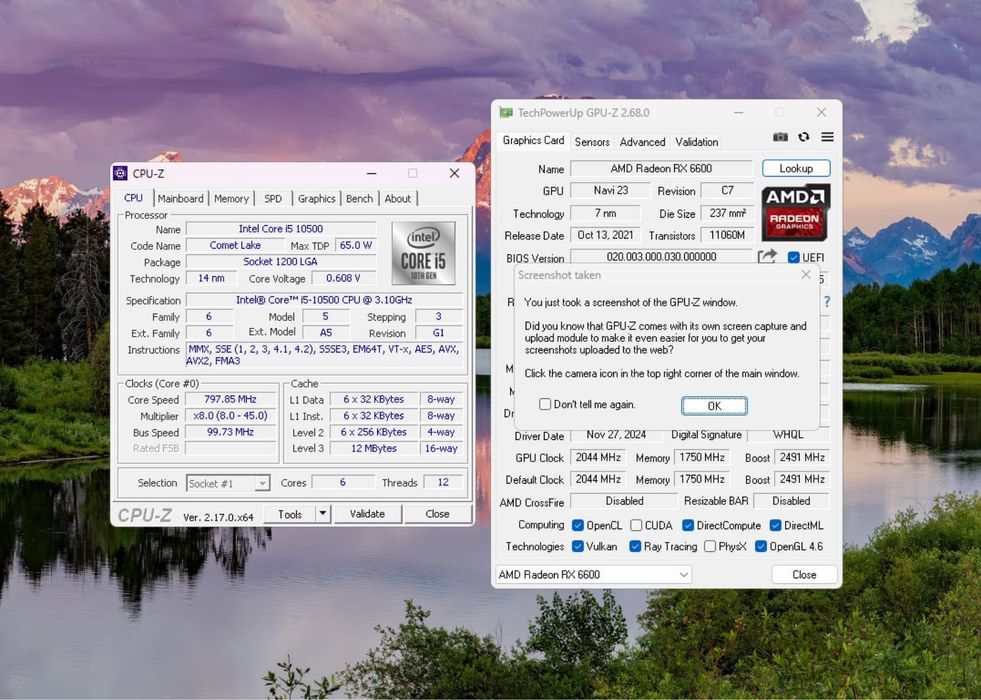Viewport: 981px width, 700px height.
Task: Click the Release Date value Oct 13, 2021
Action: 605,235
